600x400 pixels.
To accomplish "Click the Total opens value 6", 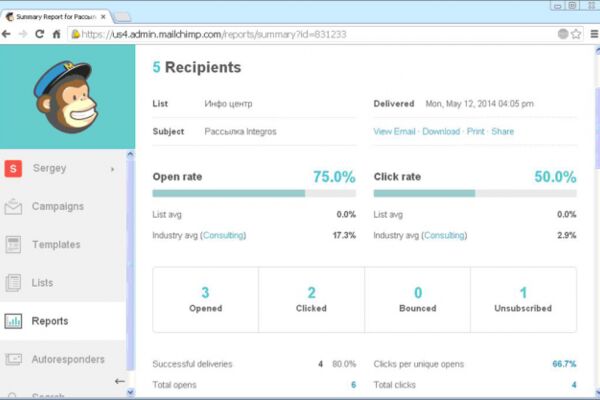I will pyautogui.click(x=353, y=385).
